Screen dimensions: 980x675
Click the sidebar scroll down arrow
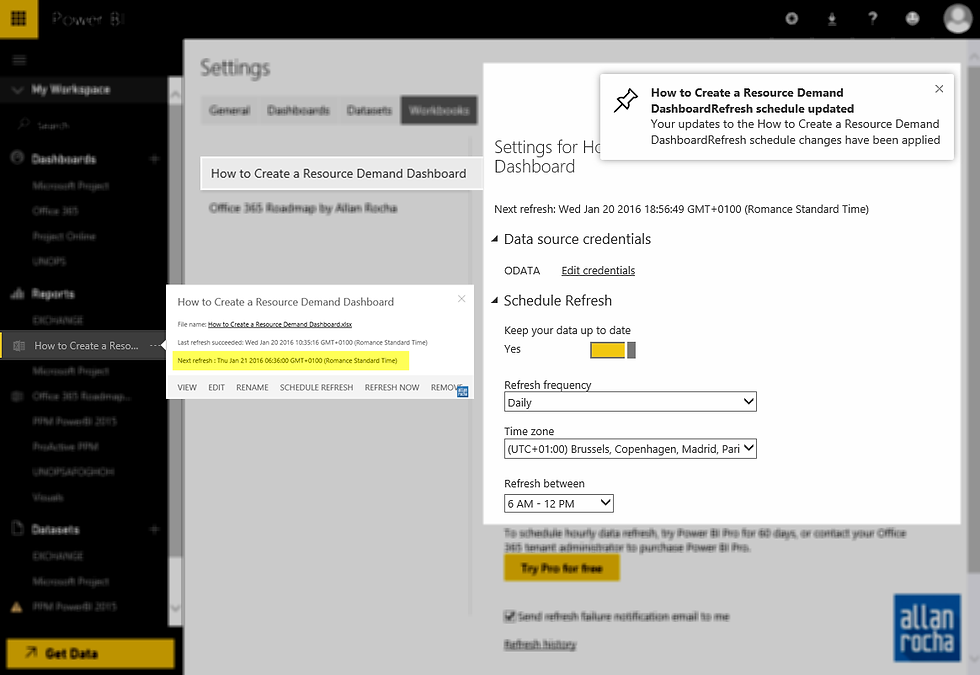tap(176, 608)
